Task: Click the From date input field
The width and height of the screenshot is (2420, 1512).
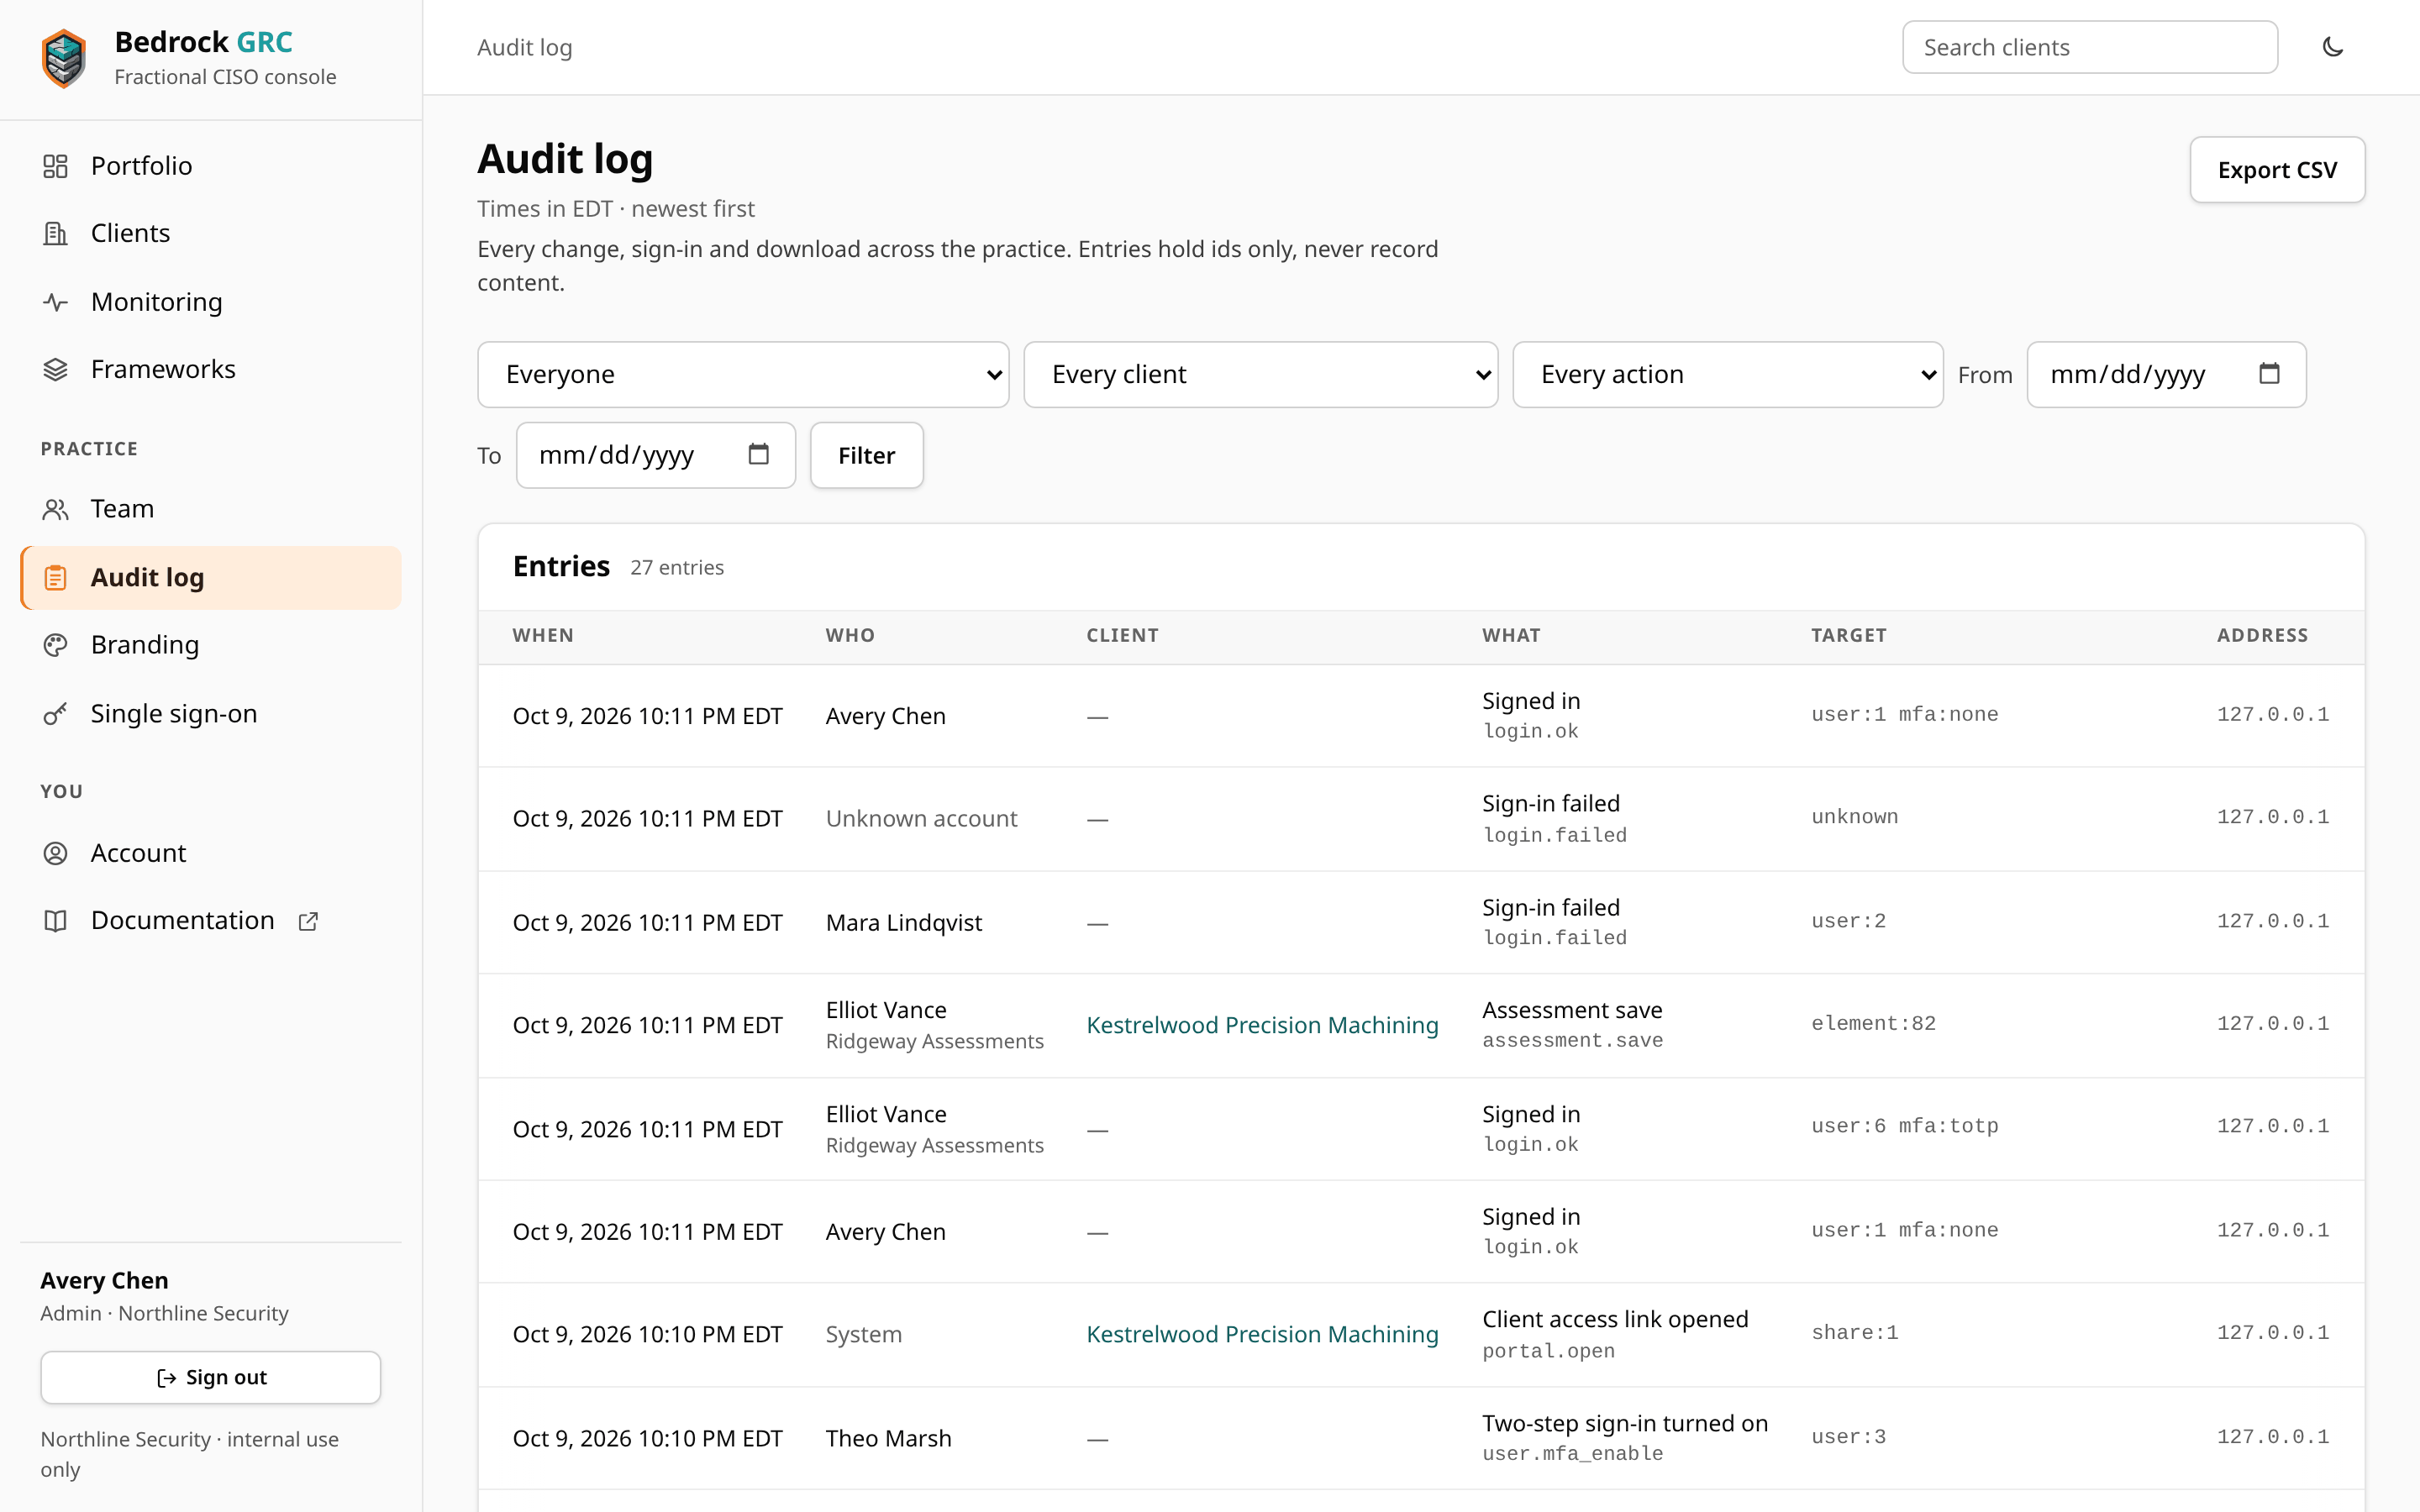Action: pos(2166,375)
